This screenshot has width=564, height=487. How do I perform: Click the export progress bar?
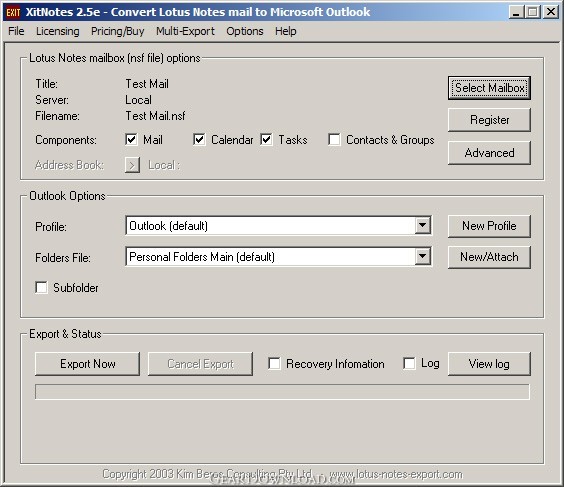click(282, 392)
